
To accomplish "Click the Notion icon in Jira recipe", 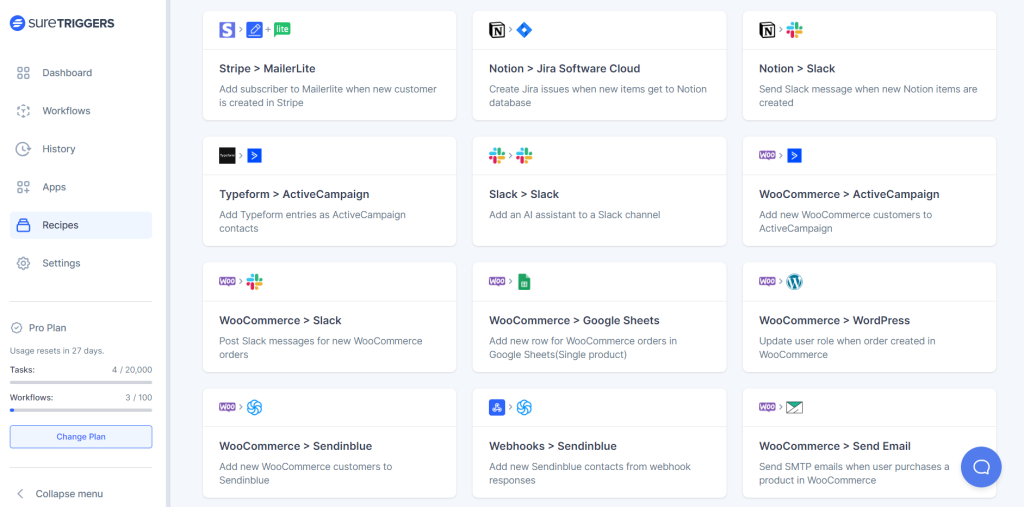I will 497,30.
